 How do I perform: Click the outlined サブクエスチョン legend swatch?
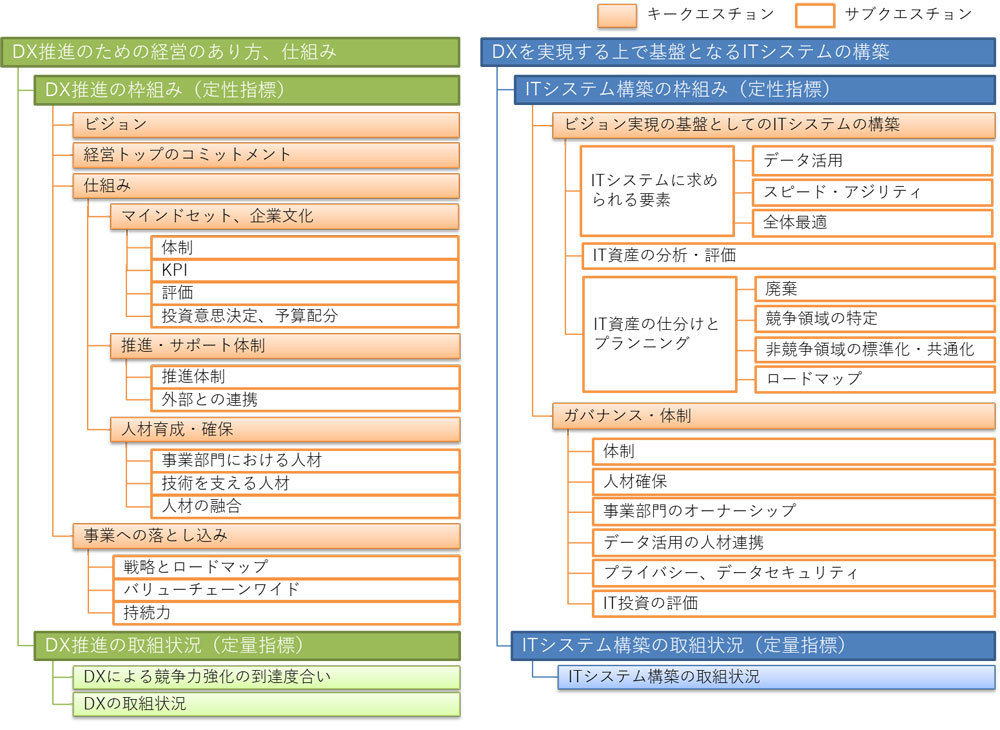(x=814, y=15)
